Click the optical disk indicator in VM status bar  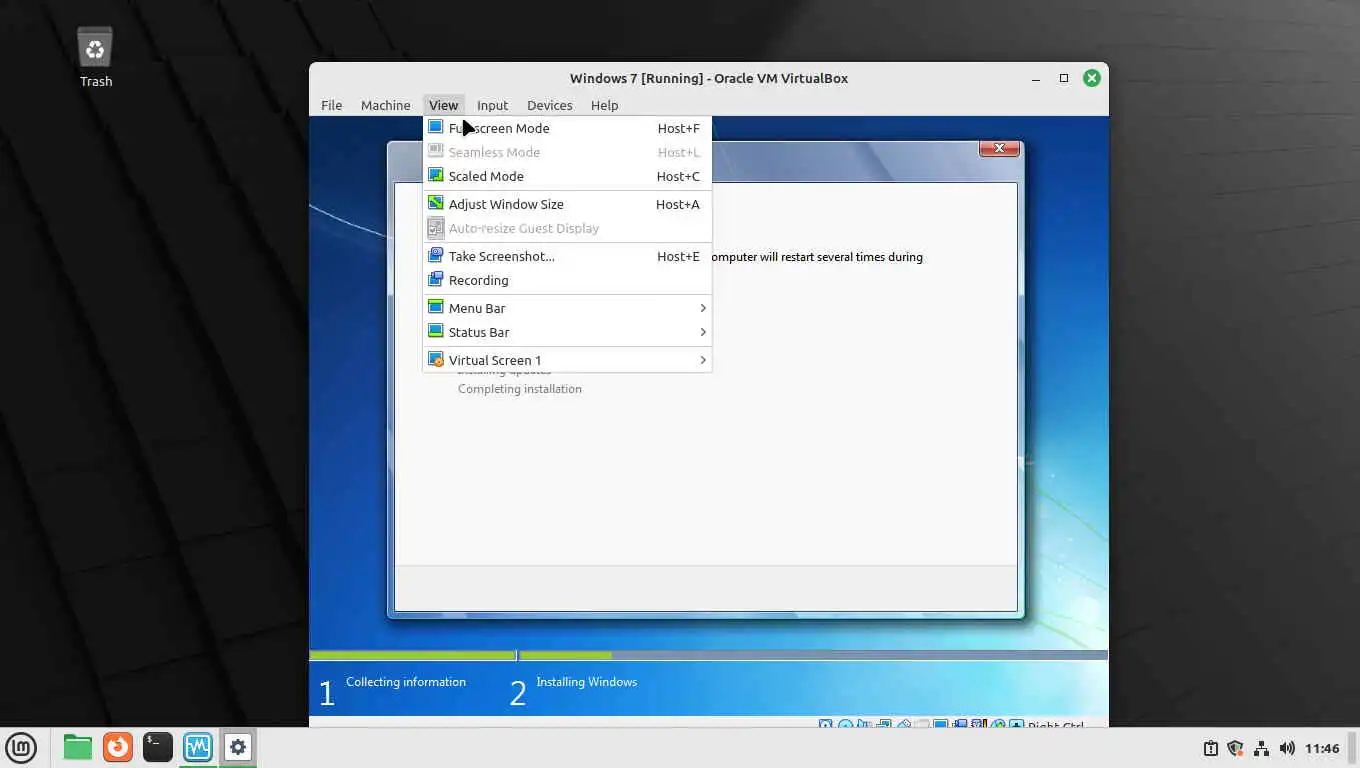(x=845, y=725)
